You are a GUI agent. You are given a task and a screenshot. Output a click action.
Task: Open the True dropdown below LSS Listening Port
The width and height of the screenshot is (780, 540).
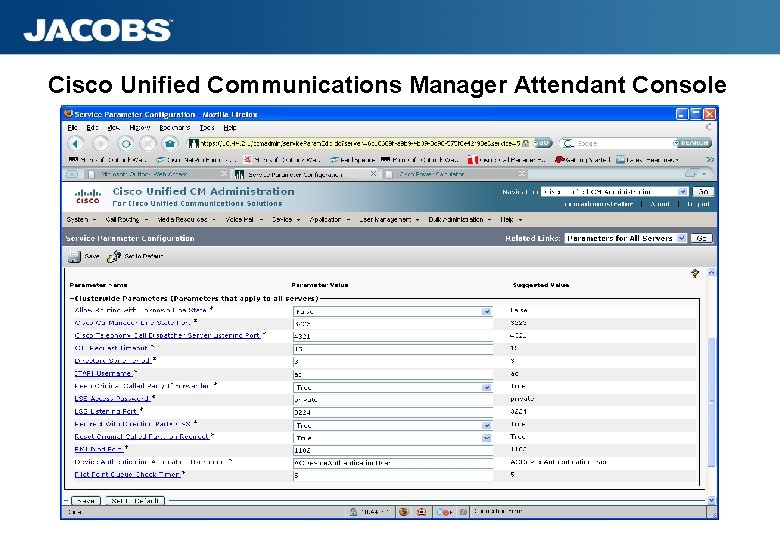[393, 425]
